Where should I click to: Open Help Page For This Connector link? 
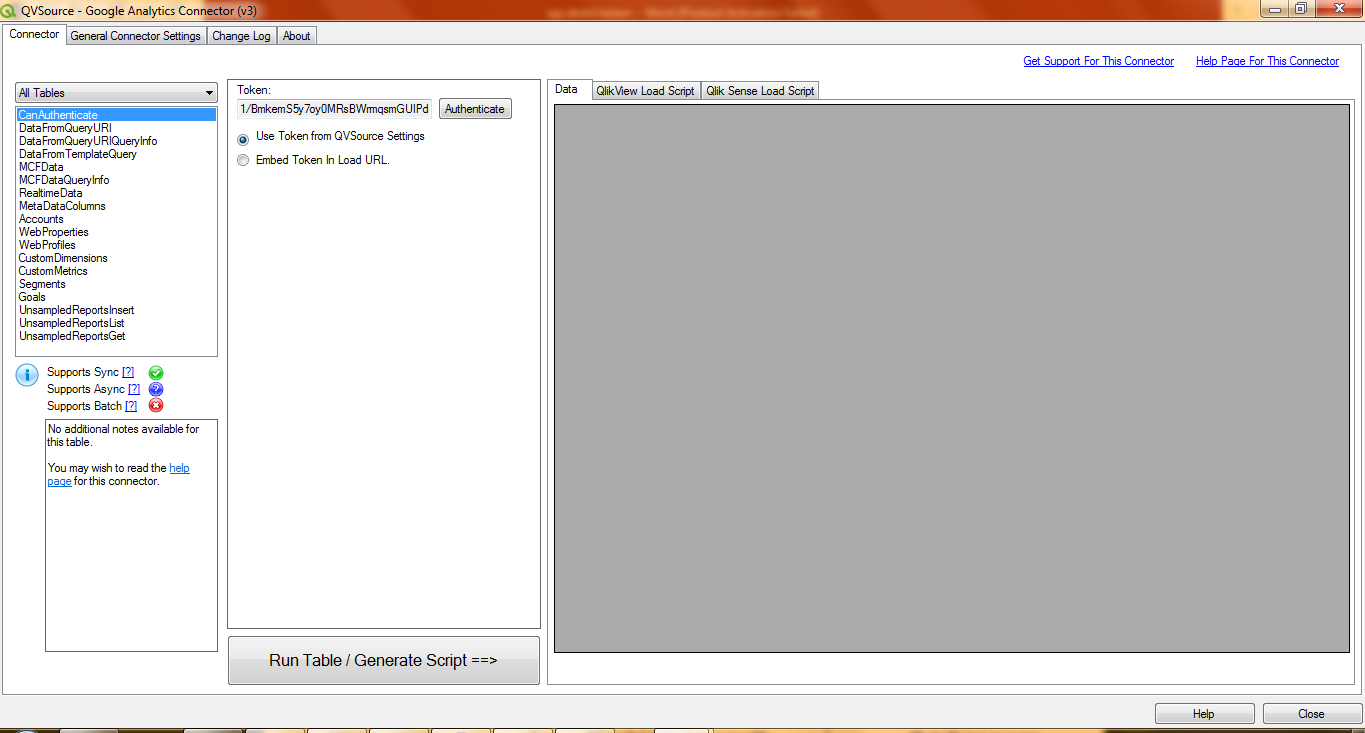click(1267, 61)
